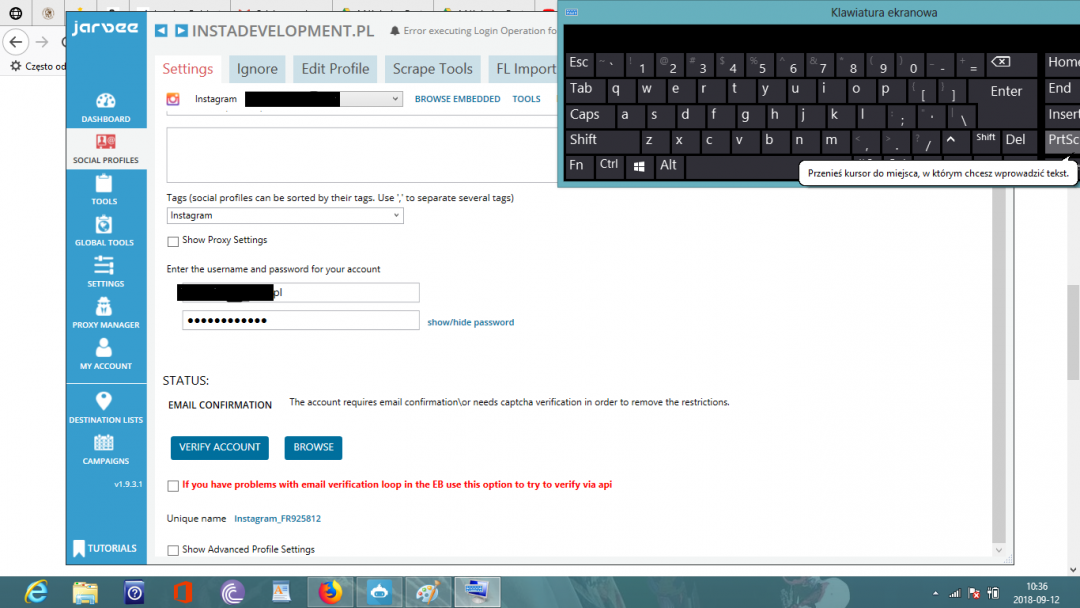
Task: Open Campaigns from sidebar
Action: pos(105,448)
